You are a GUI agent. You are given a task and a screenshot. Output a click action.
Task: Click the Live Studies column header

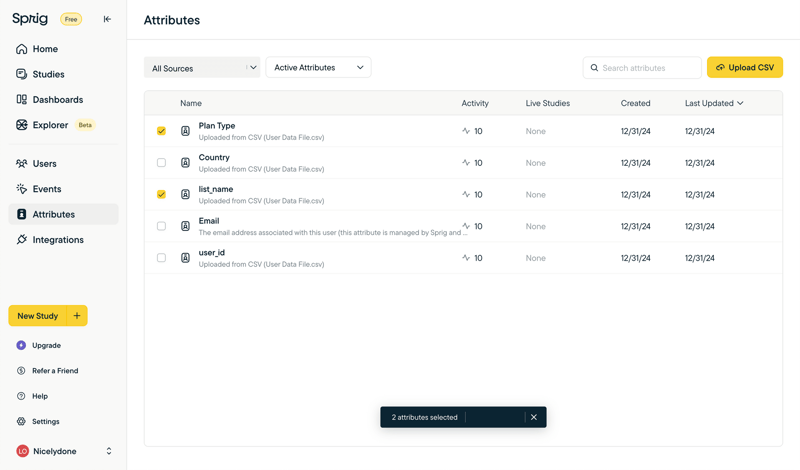547,103
